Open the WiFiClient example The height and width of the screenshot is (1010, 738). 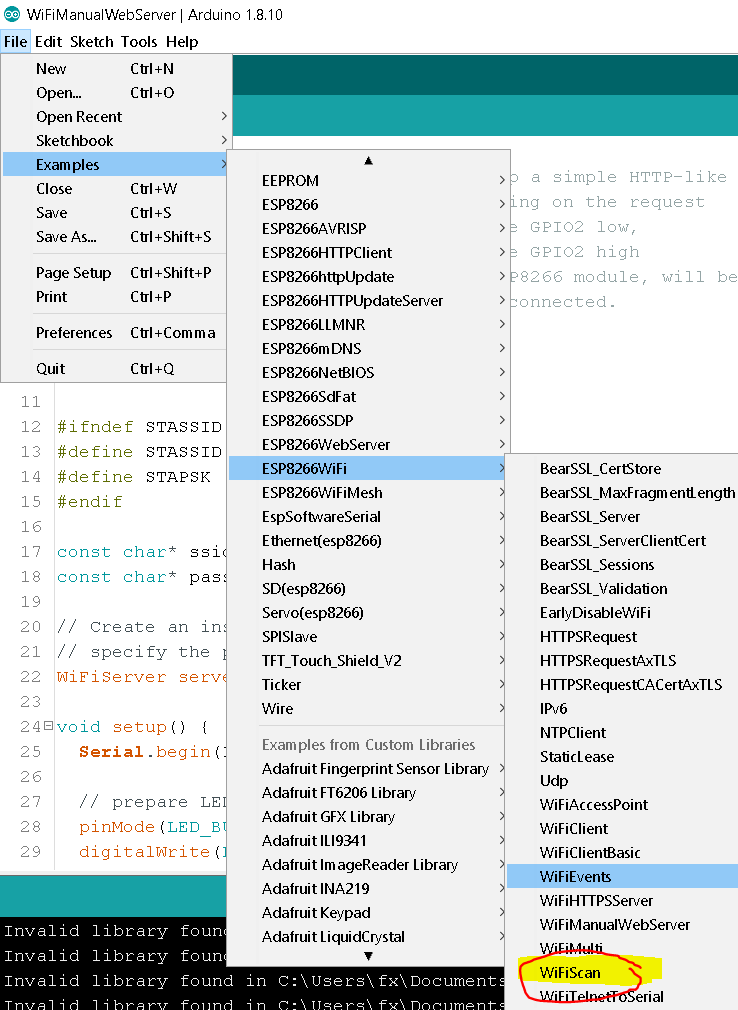click(622, 828)
